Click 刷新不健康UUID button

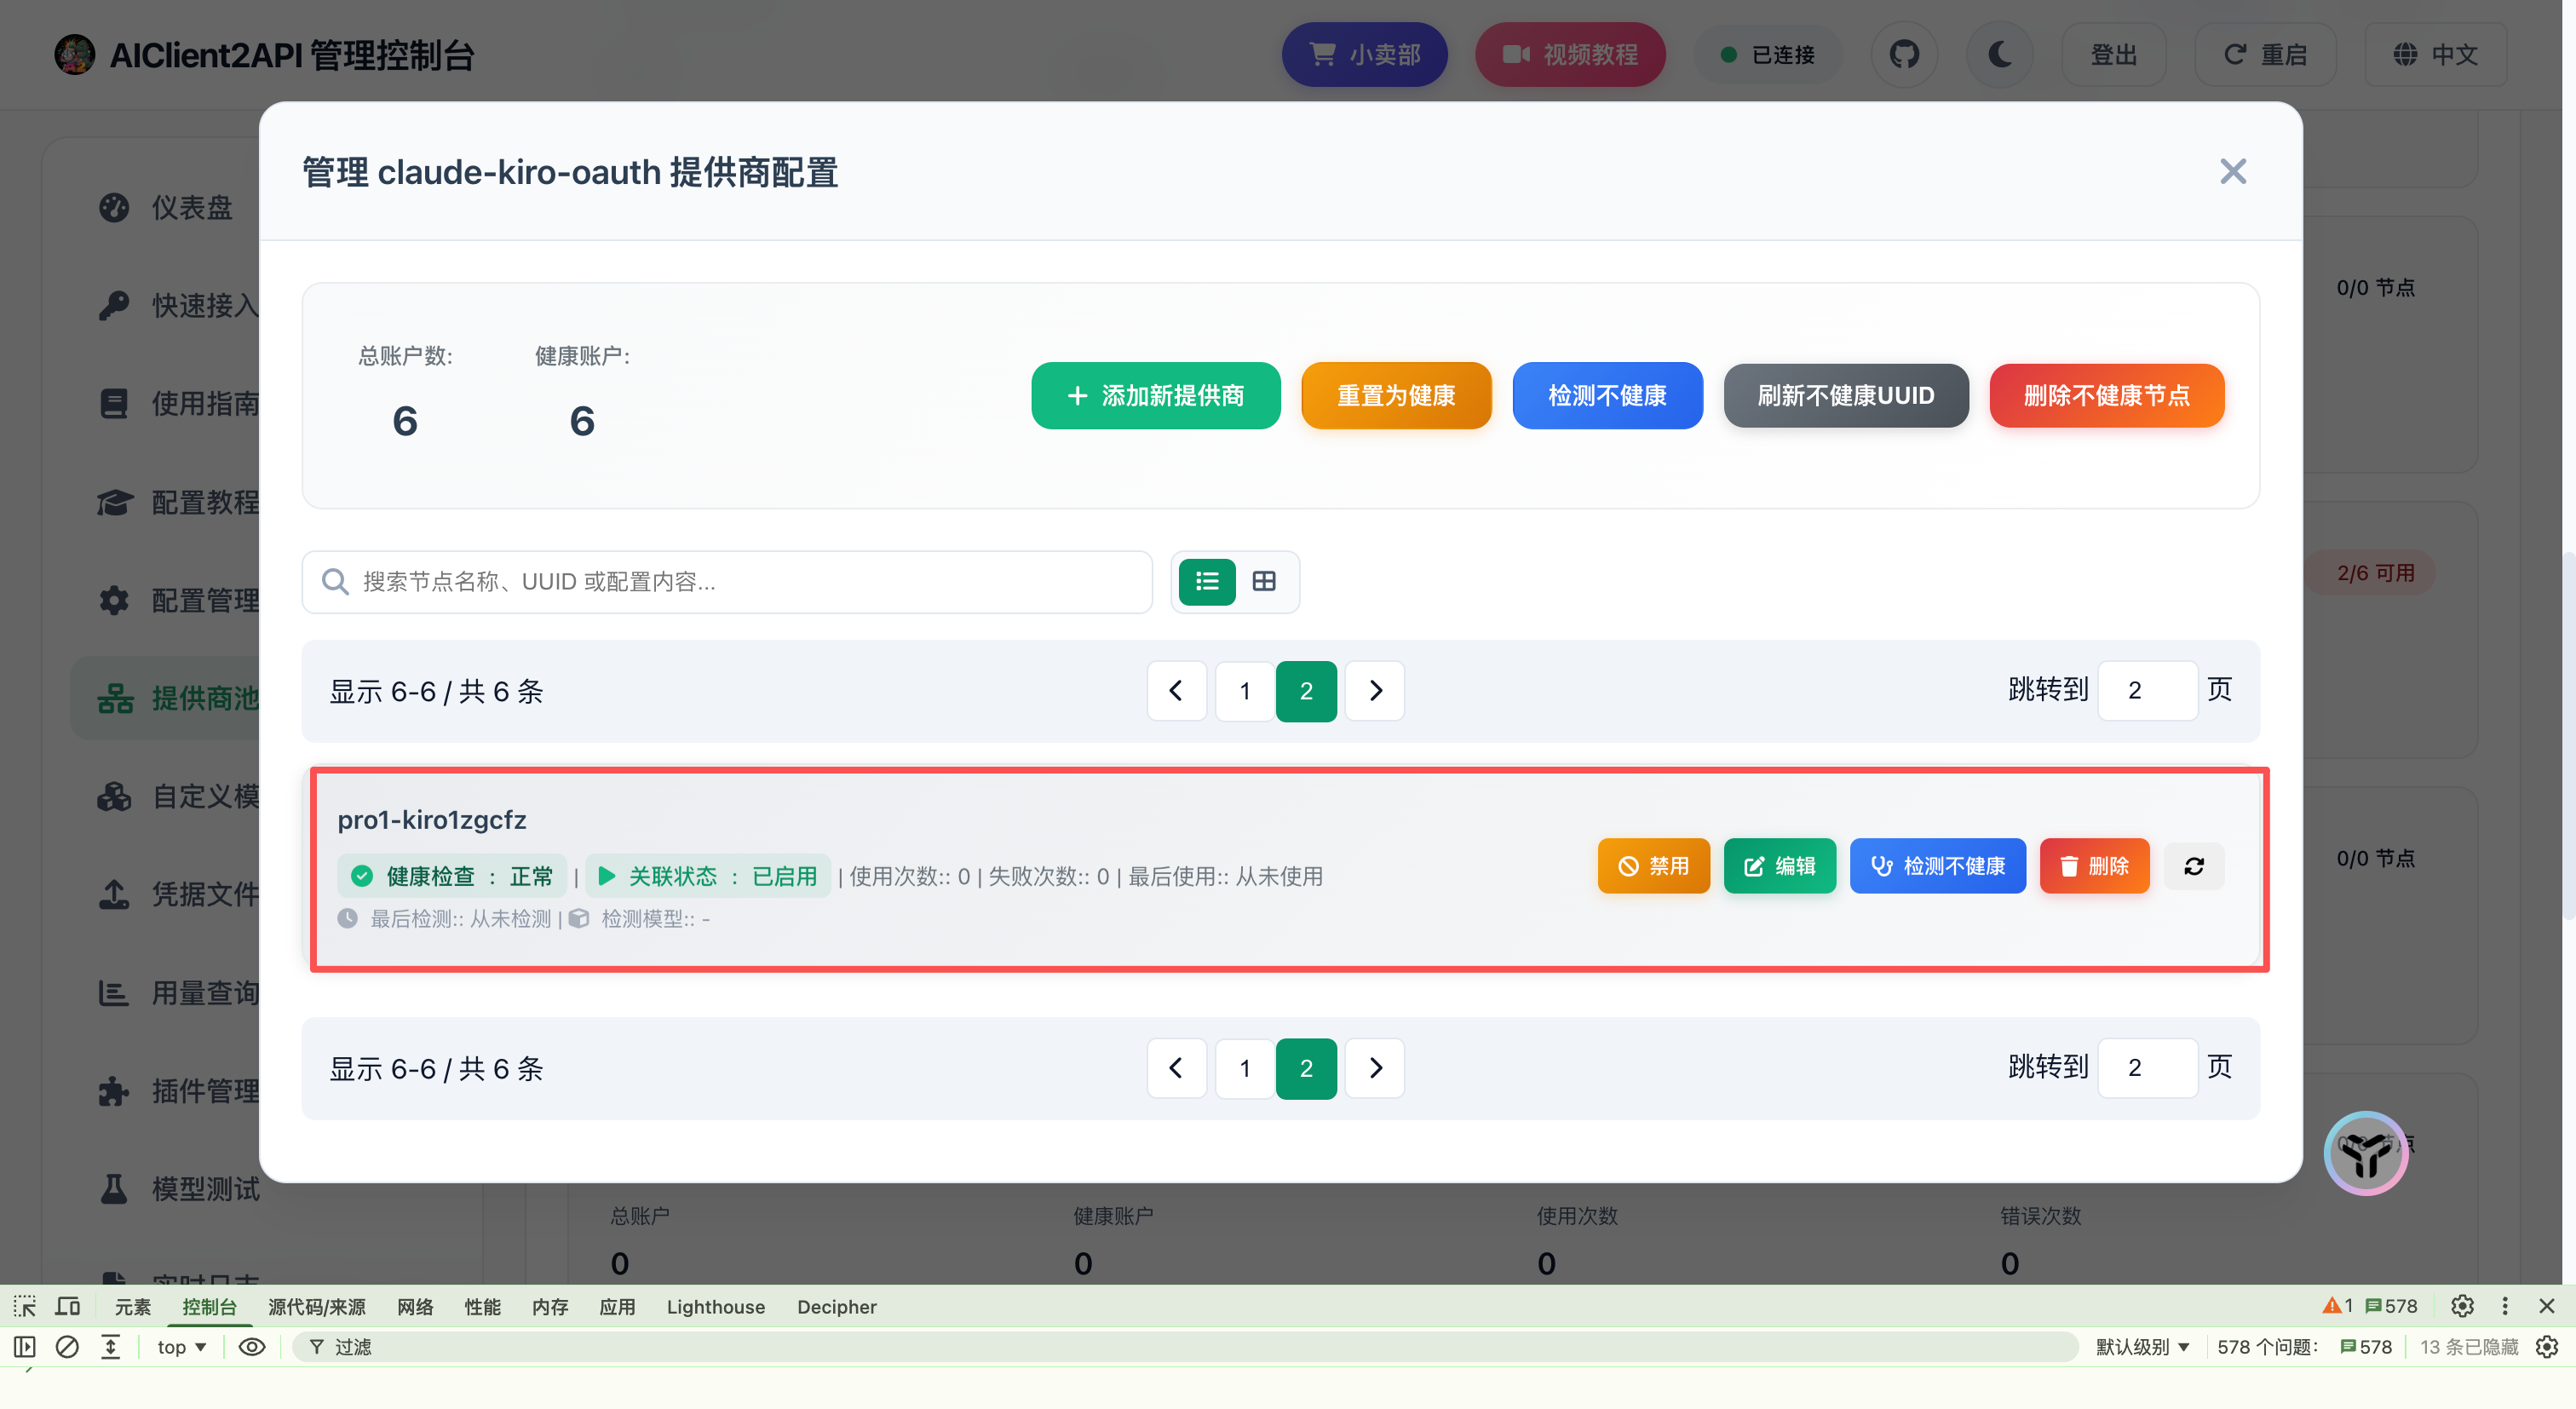(x=1845, y=395)
